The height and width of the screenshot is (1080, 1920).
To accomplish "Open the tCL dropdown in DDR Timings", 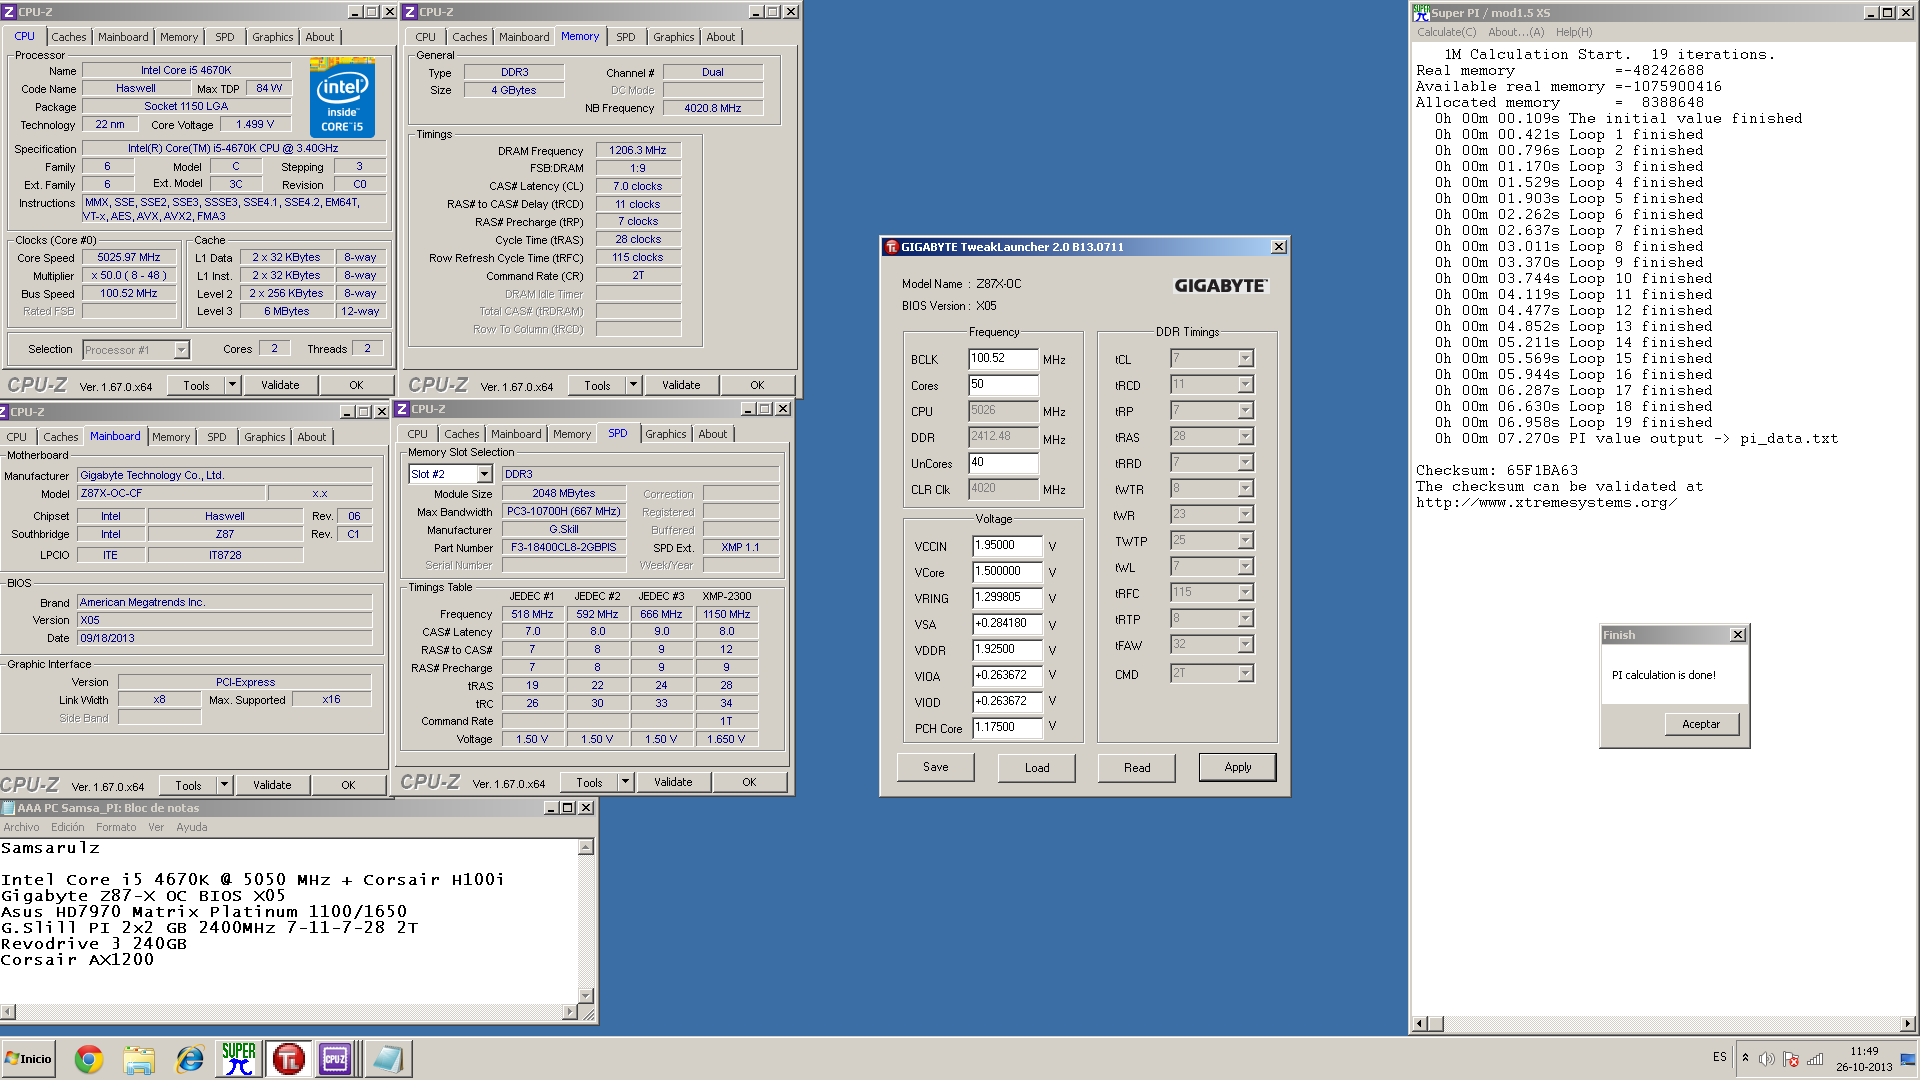I will 1245,358.
